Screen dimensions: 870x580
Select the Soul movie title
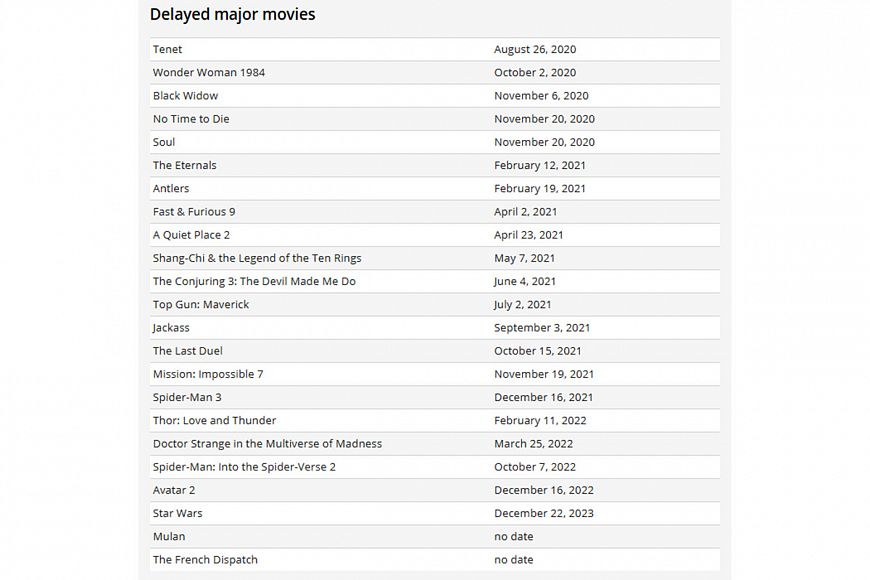[x=164, y=142]
